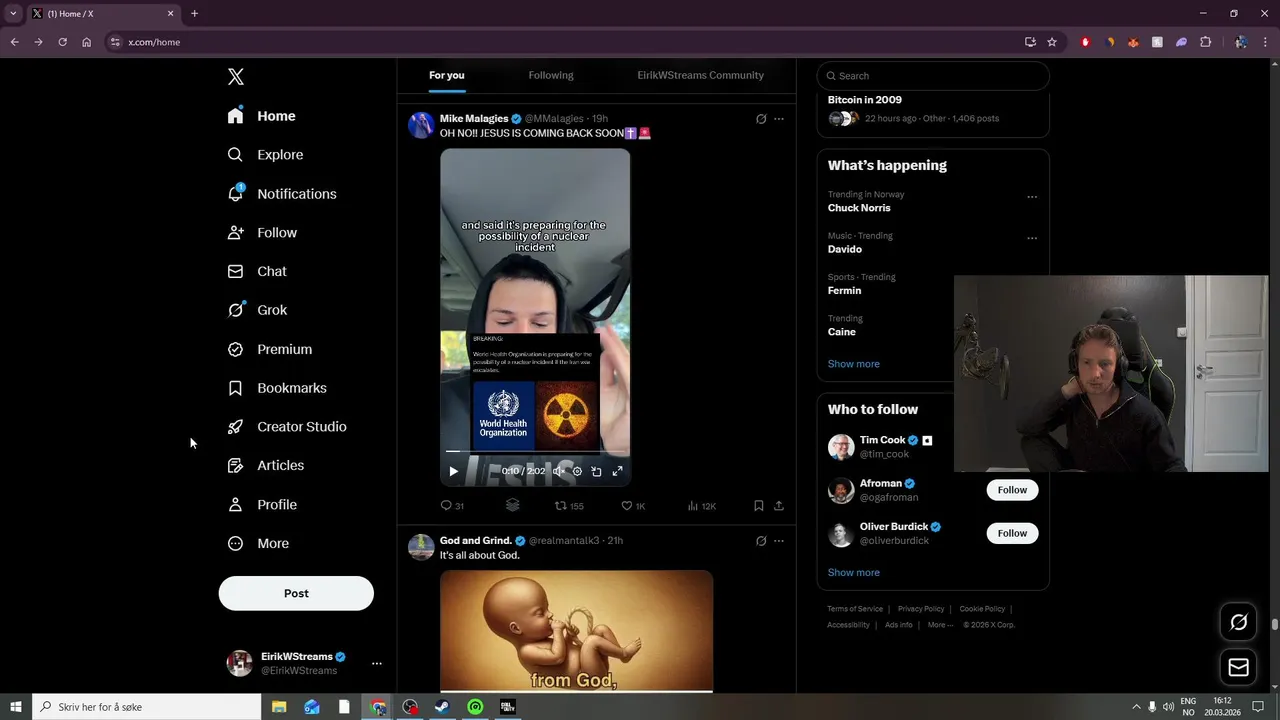Open more options on Mike Malagies post
This screenshot has width=1280, height=720.
pyautogui.click(x=779, y=119)
